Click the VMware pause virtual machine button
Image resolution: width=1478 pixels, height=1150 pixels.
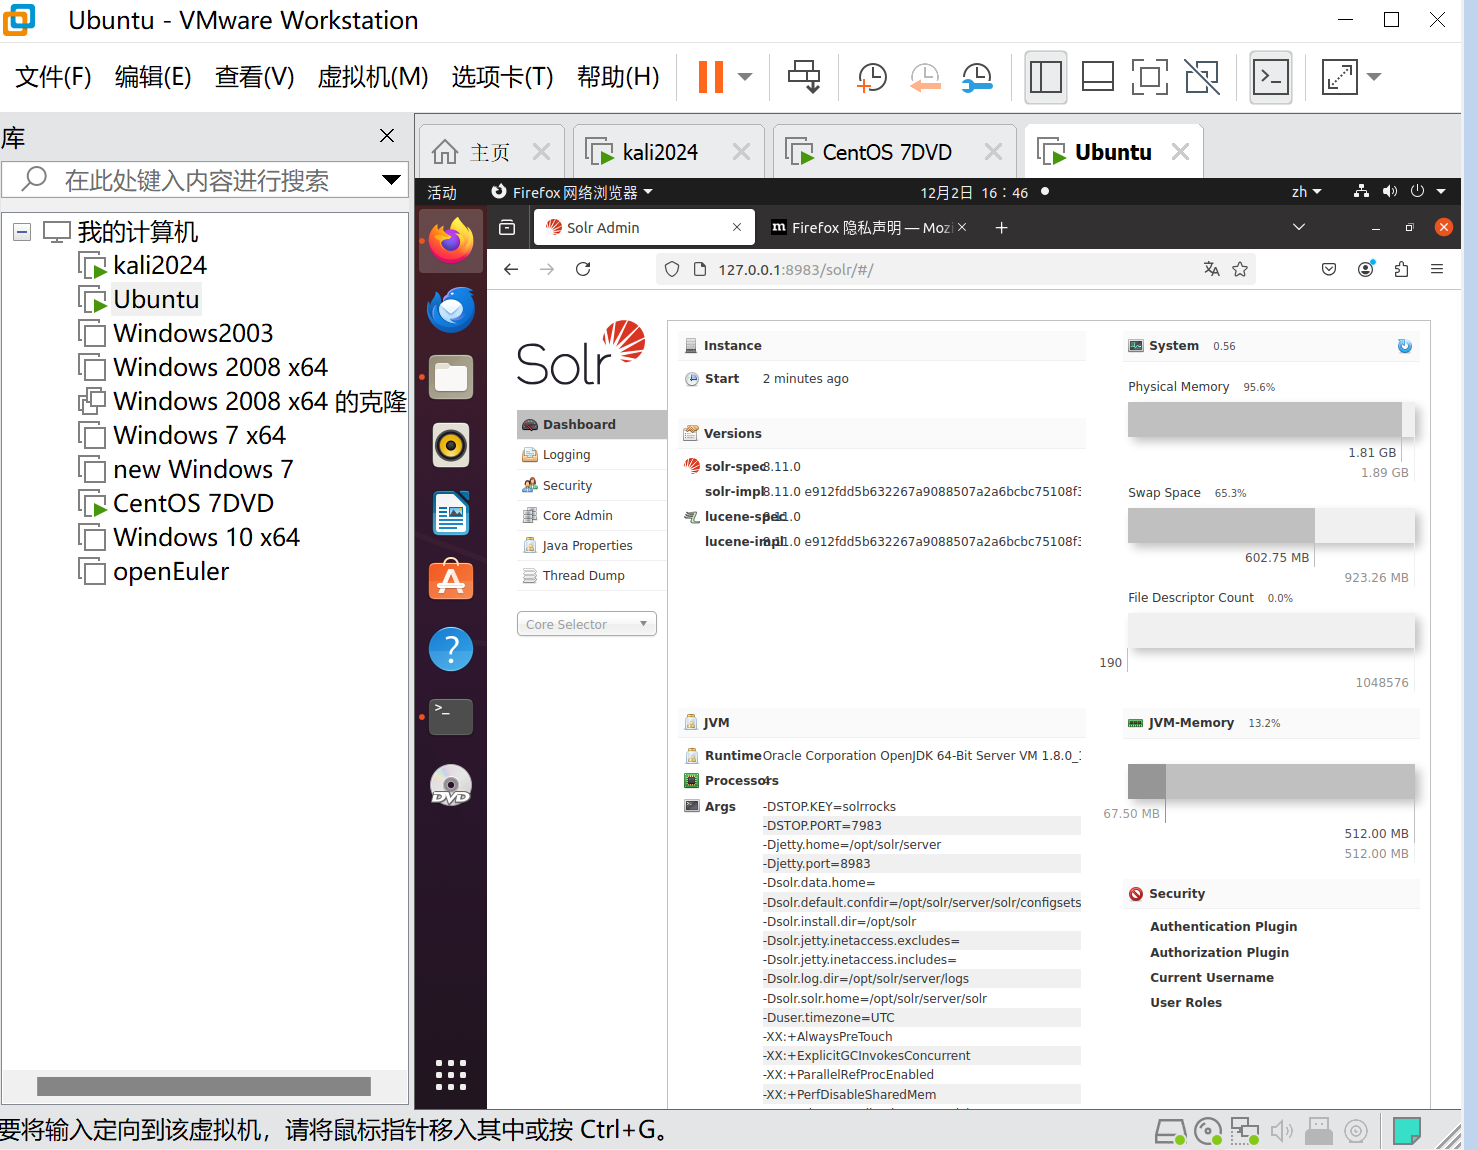[x=710, y=77]
